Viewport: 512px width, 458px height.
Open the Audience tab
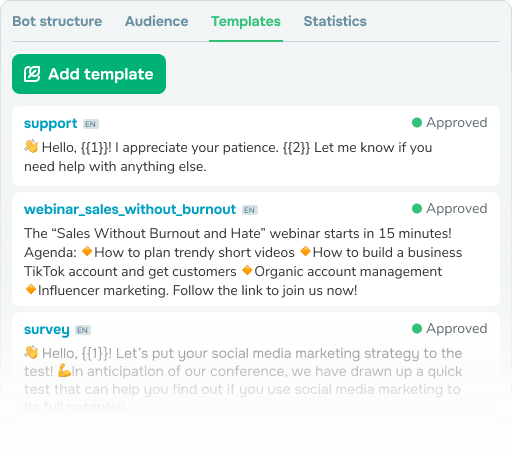(x=156, y=21)
